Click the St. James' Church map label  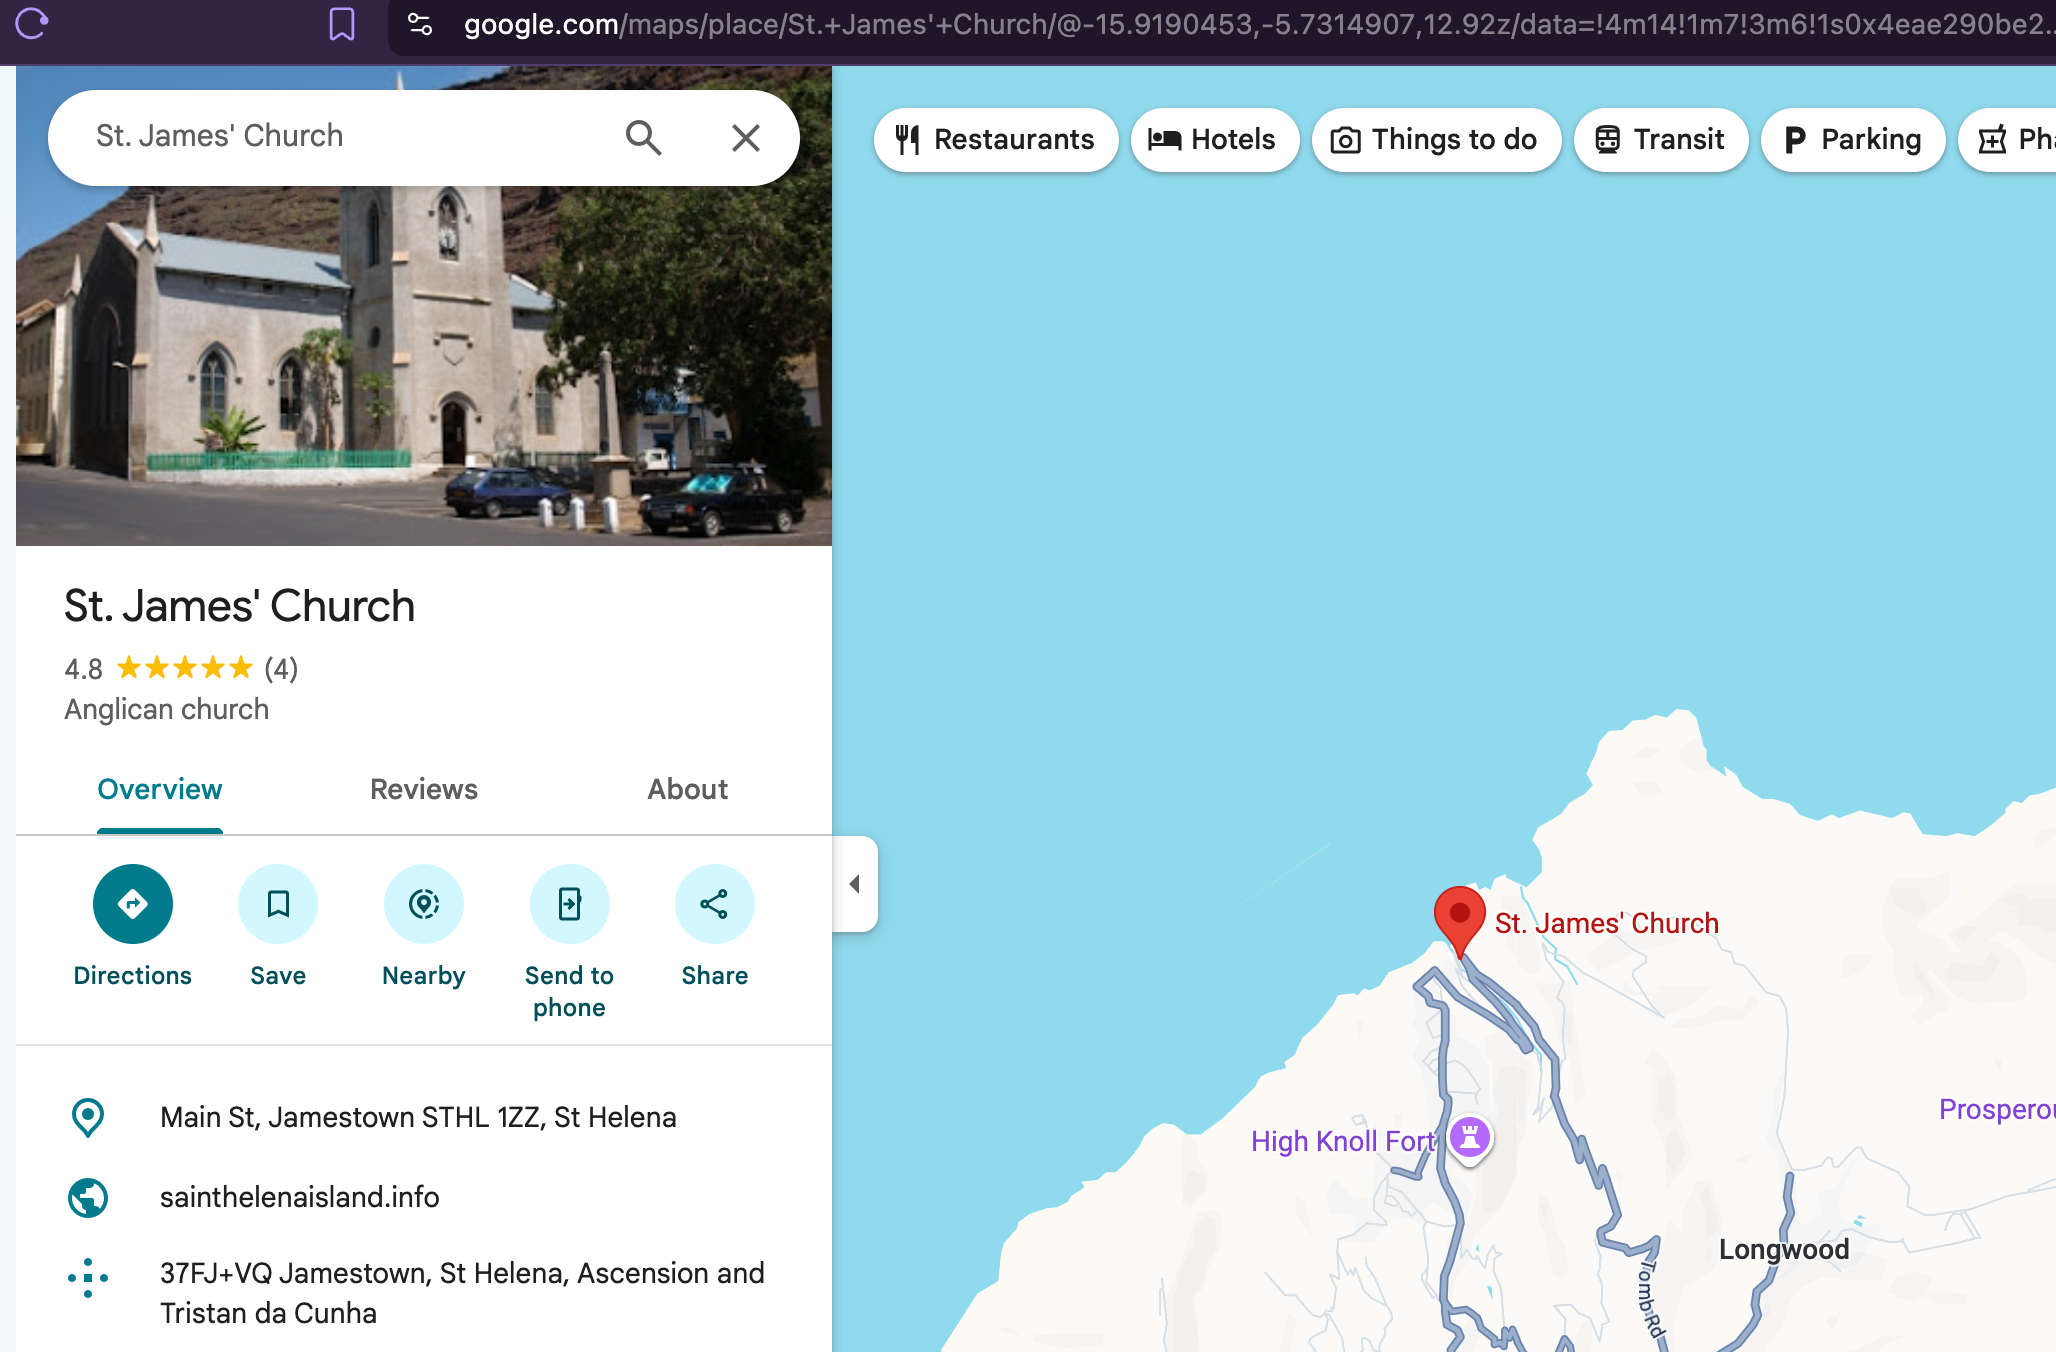(x=1606, y=923)
